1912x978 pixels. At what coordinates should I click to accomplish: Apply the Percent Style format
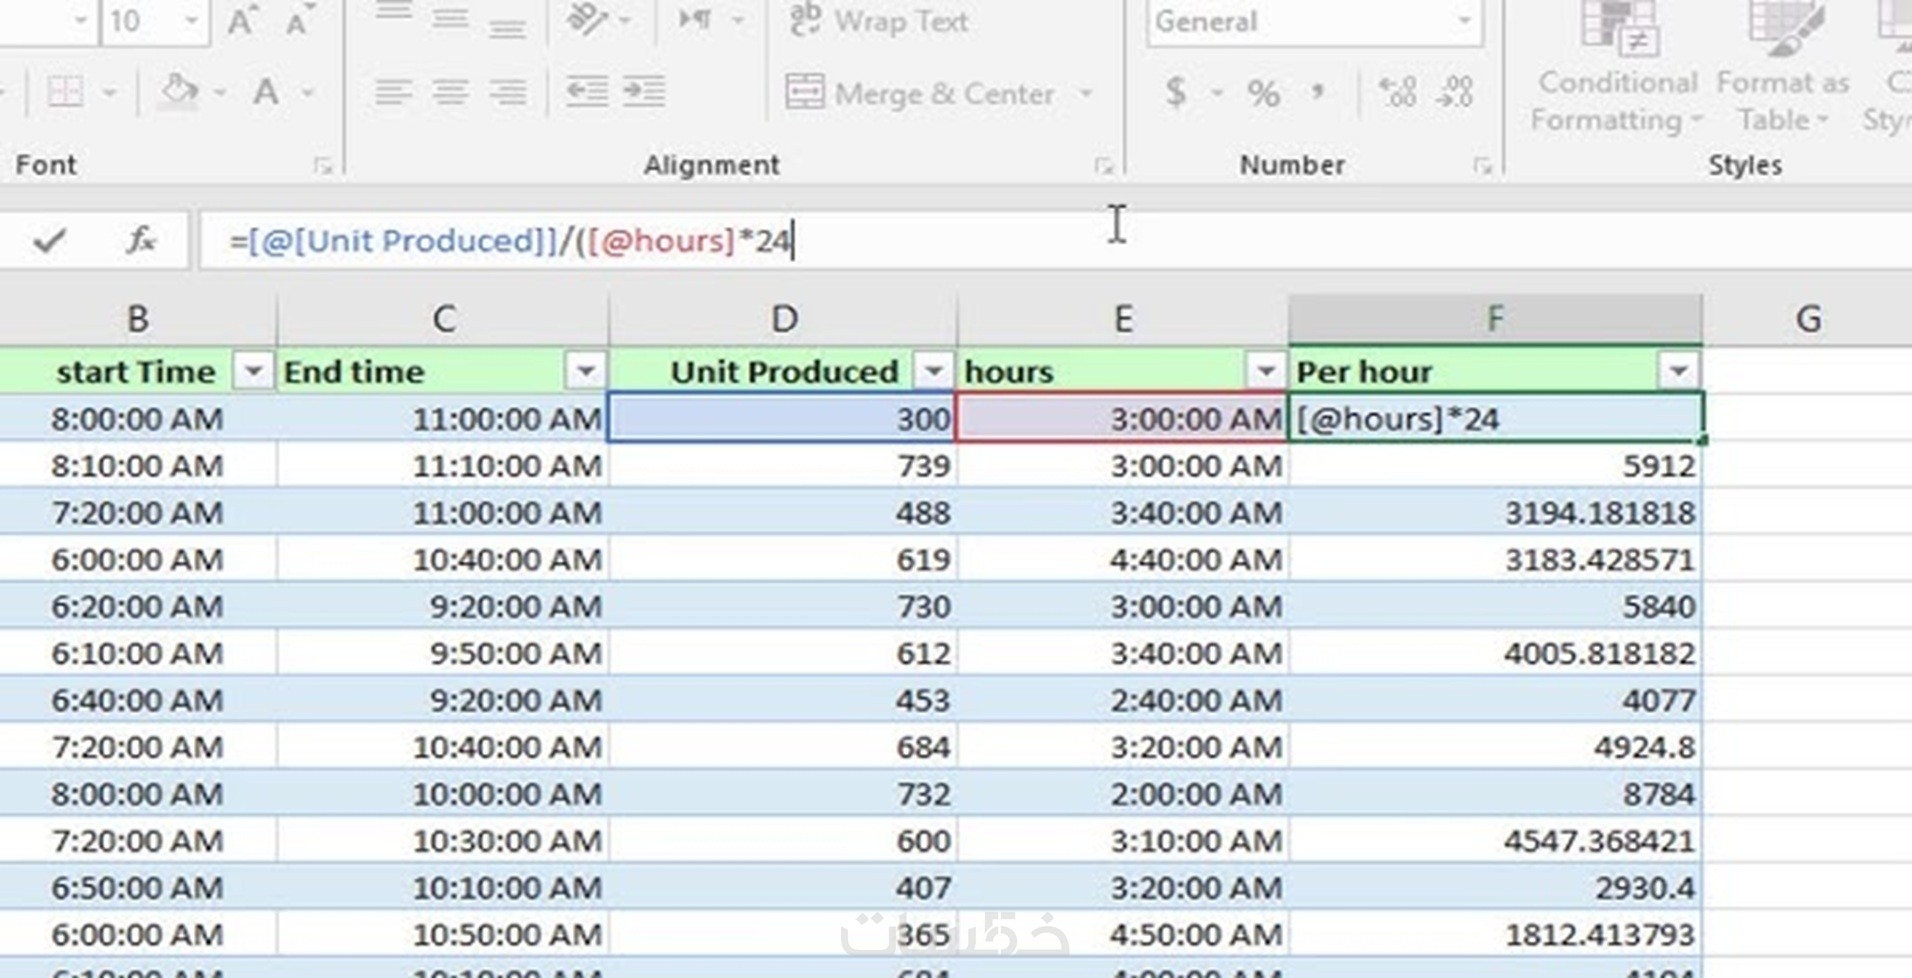click(1263, 94)
